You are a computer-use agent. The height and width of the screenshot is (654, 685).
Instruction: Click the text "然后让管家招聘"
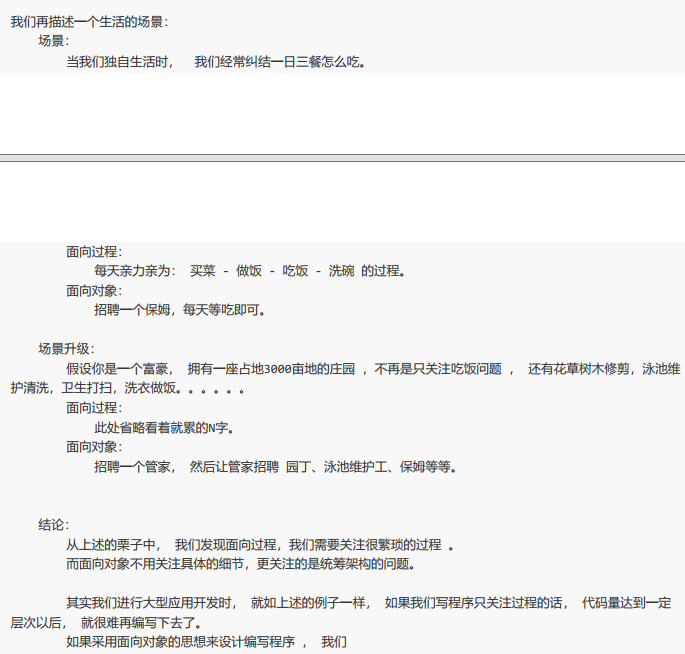click(234, 467)
